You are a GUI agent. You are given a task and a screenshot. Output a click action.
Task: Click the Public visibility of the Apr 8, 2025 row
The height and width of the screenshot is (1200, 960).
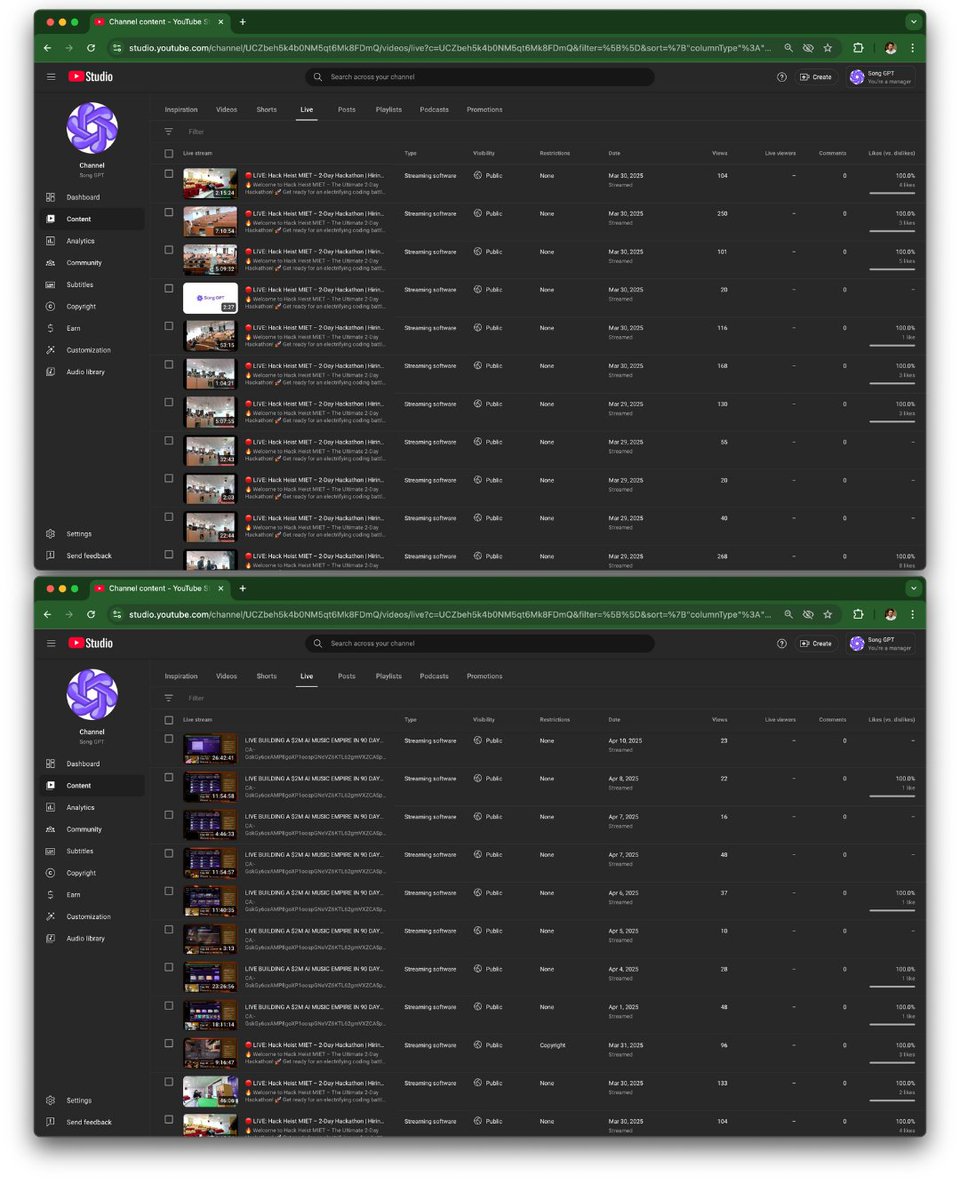point(488,779)
